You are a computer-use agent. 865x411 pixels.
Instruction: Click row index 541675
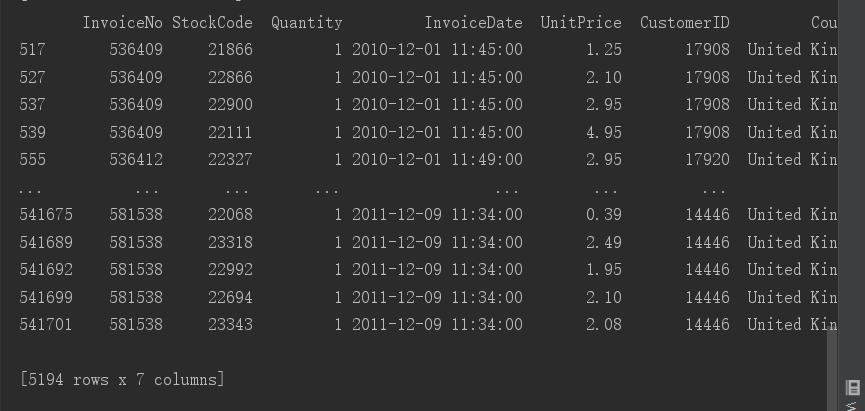(46, 214)
